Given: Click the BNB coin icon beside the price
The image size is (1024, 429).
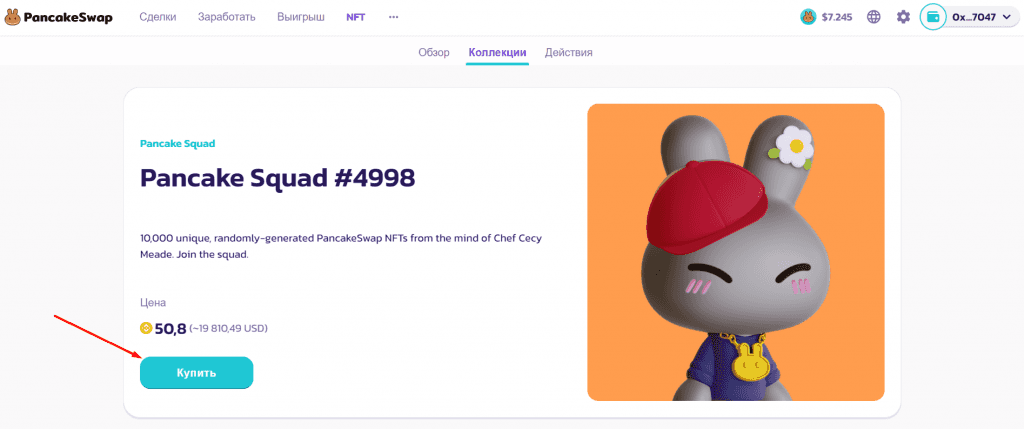Looking at the screenshot, I should point(146,328).
